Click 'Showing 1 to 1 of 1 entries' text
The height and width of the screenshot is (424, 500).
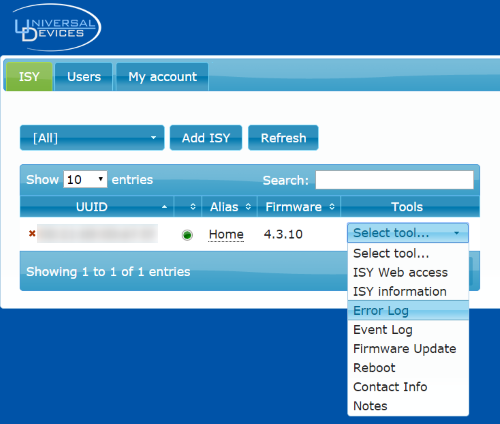point(108,272)
